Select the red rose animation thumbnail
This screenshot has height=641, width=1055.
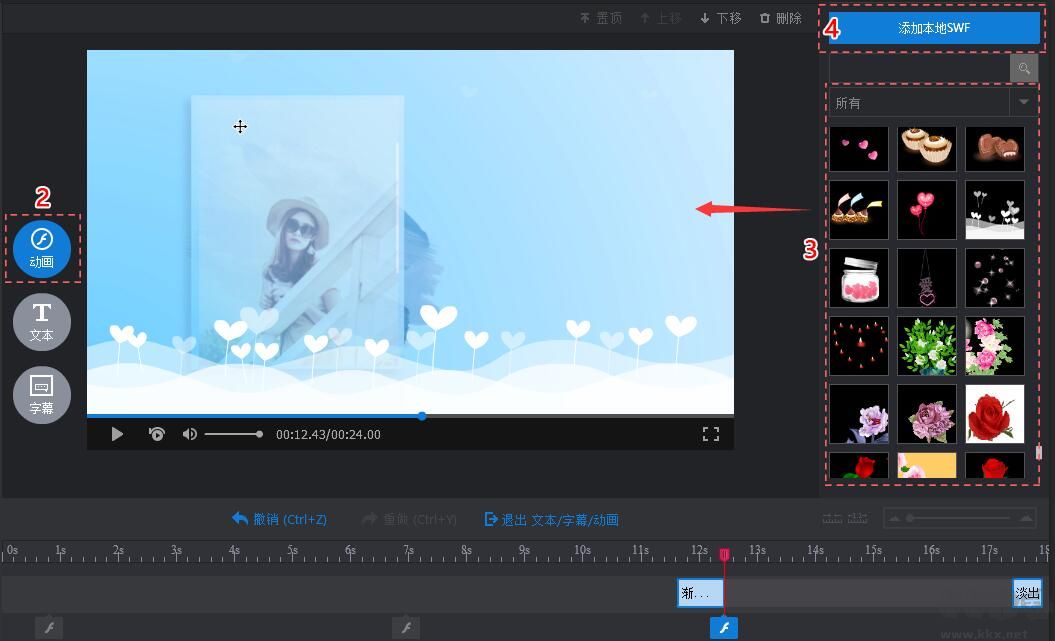pyautogui.click(x=994, y=413)
